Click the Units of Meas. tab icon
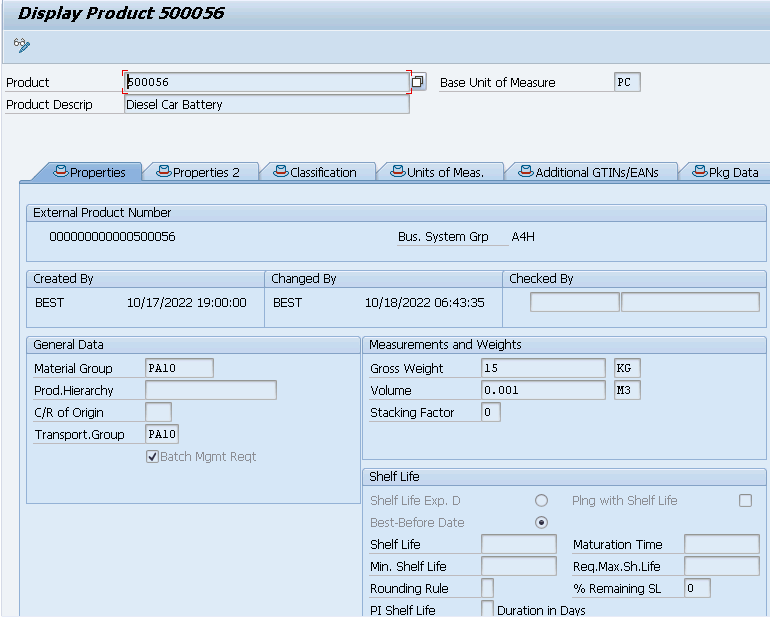Screen dimensions: 770x620 point(397,171)
